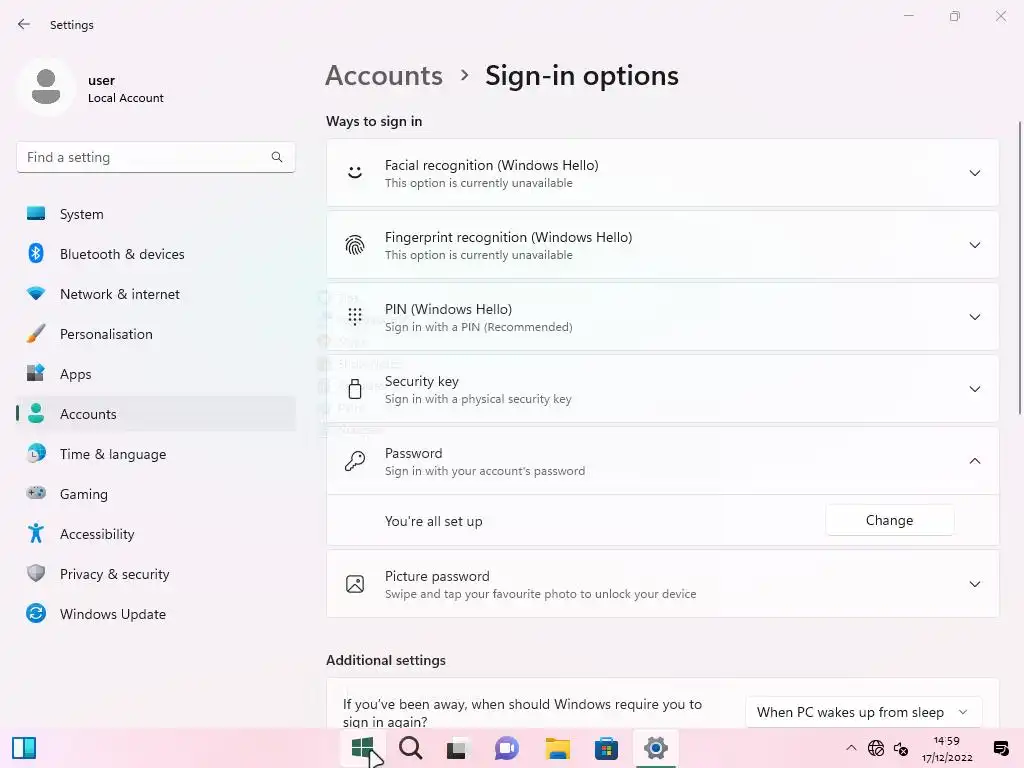Expand Fingerprint recognition chevron

tap(974, 245)
